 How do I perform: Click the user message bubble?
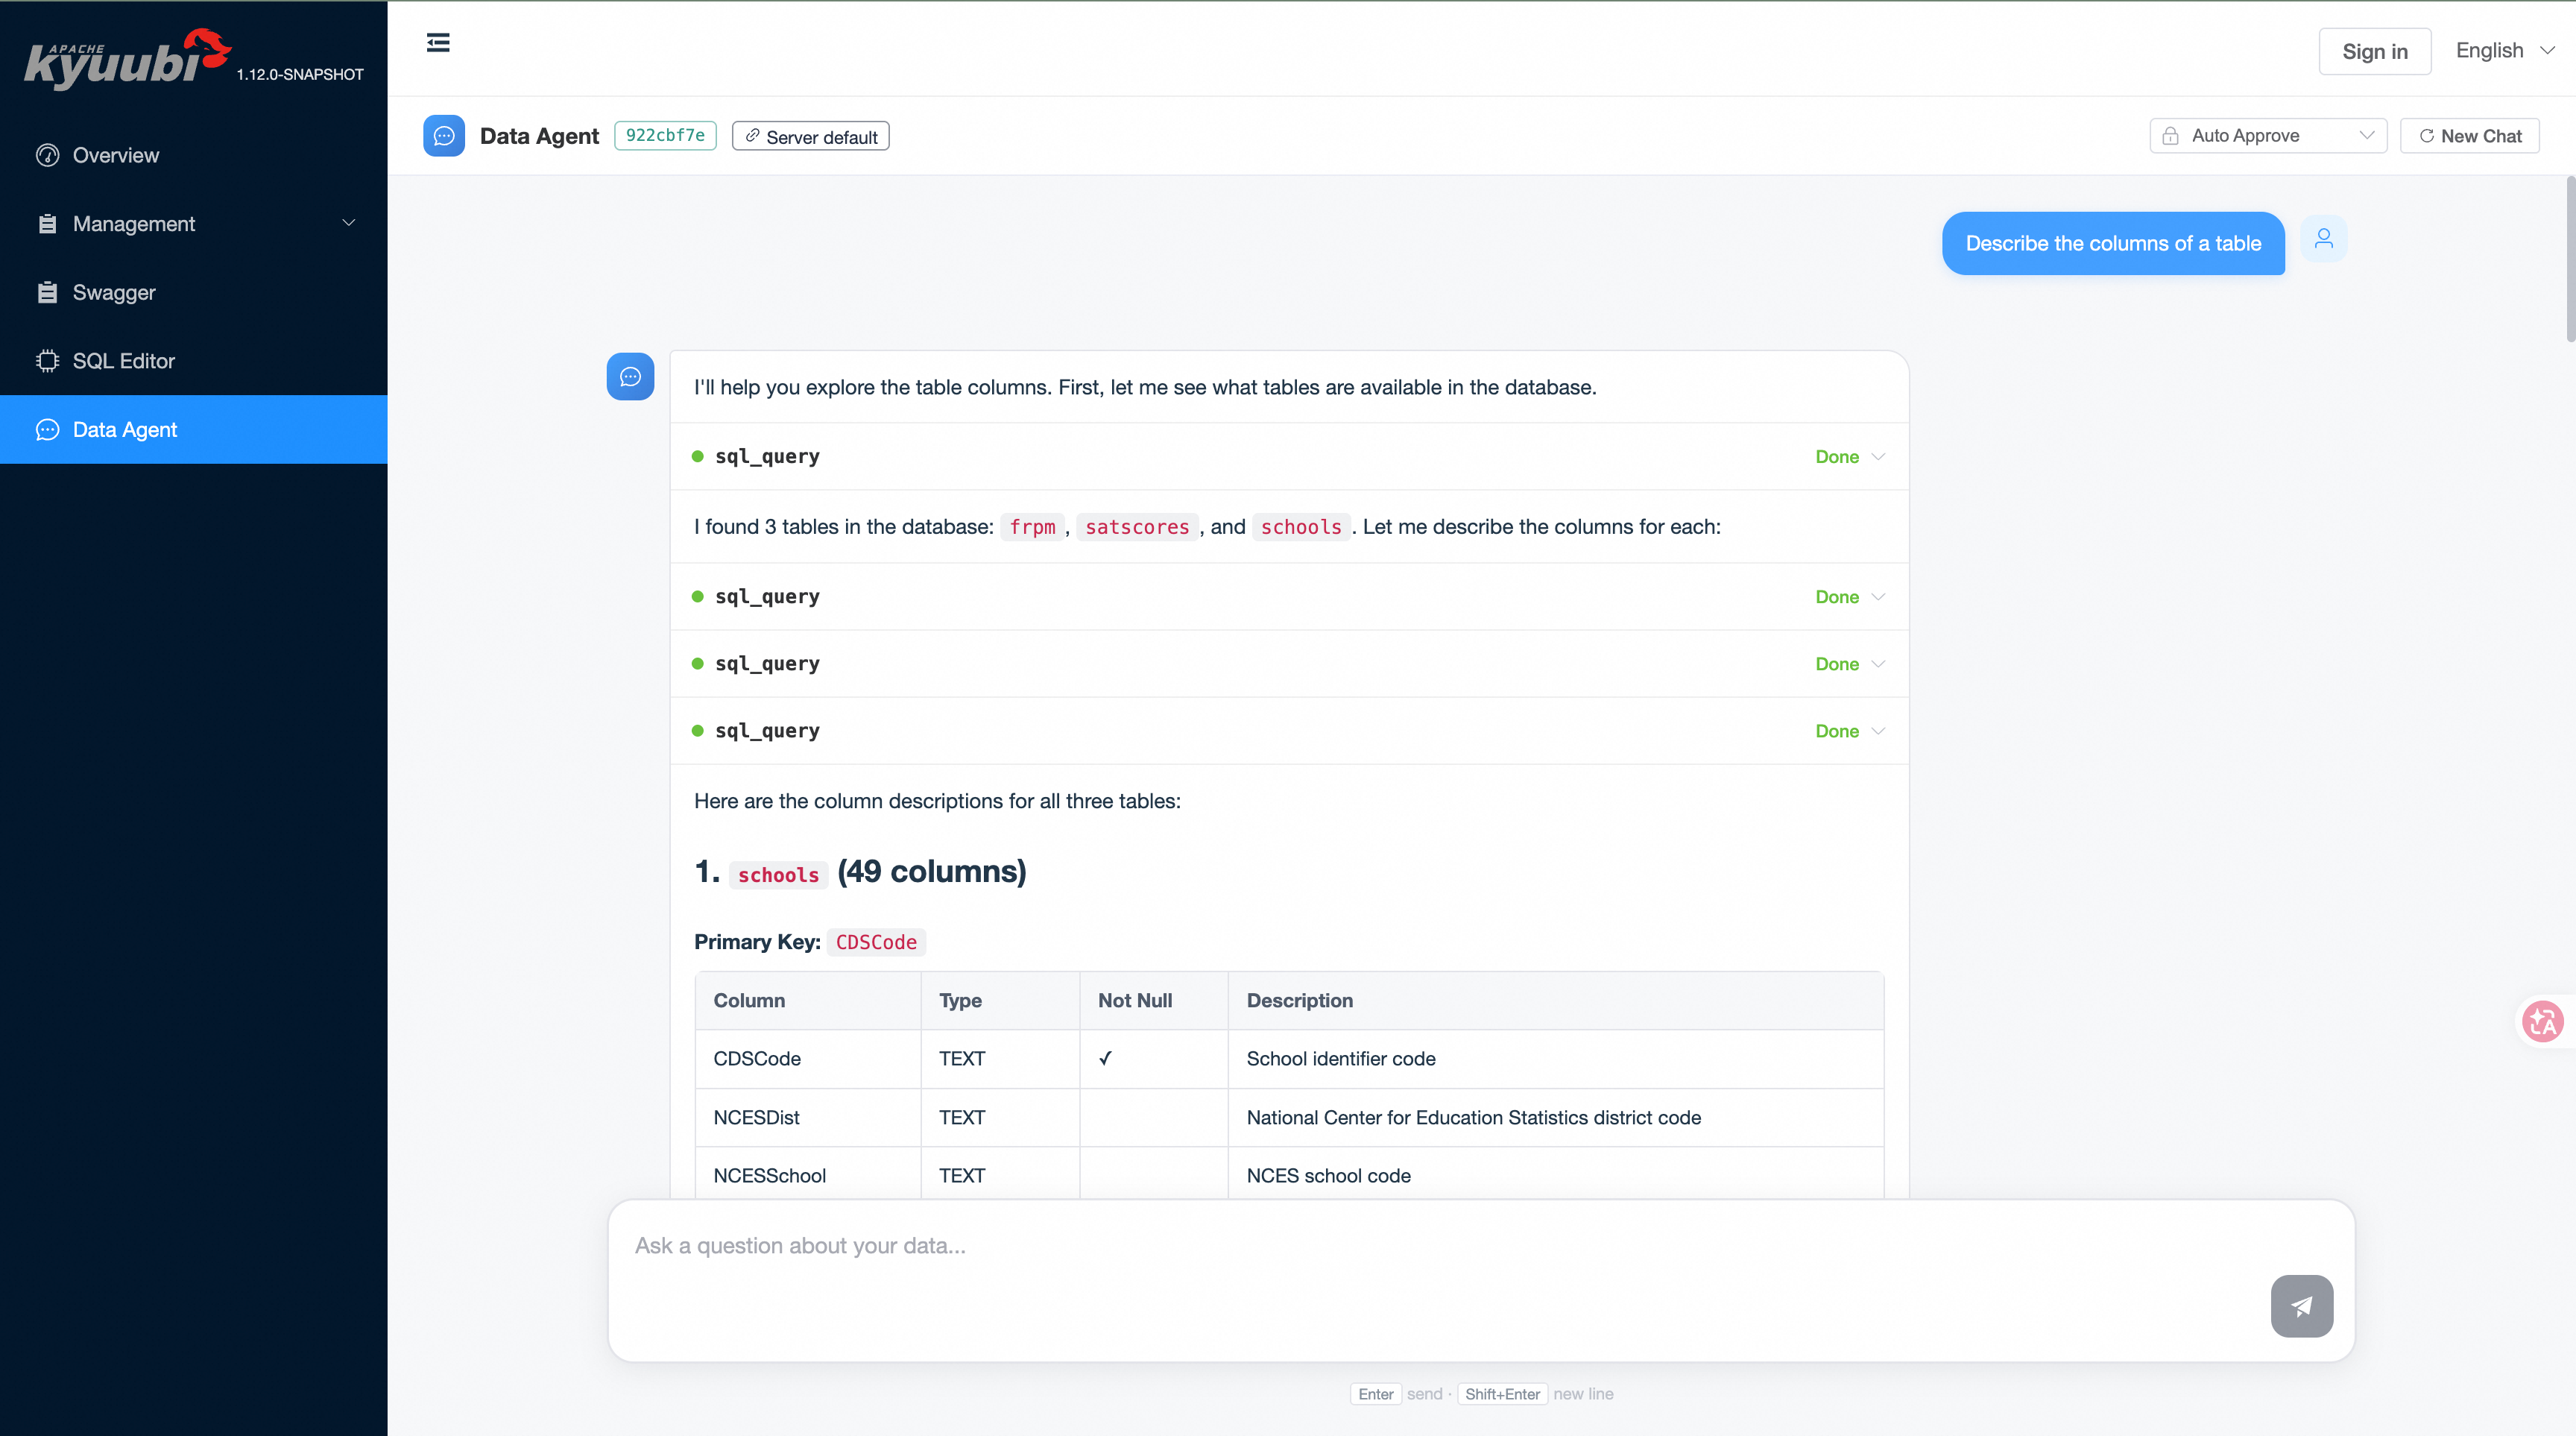2113,243
